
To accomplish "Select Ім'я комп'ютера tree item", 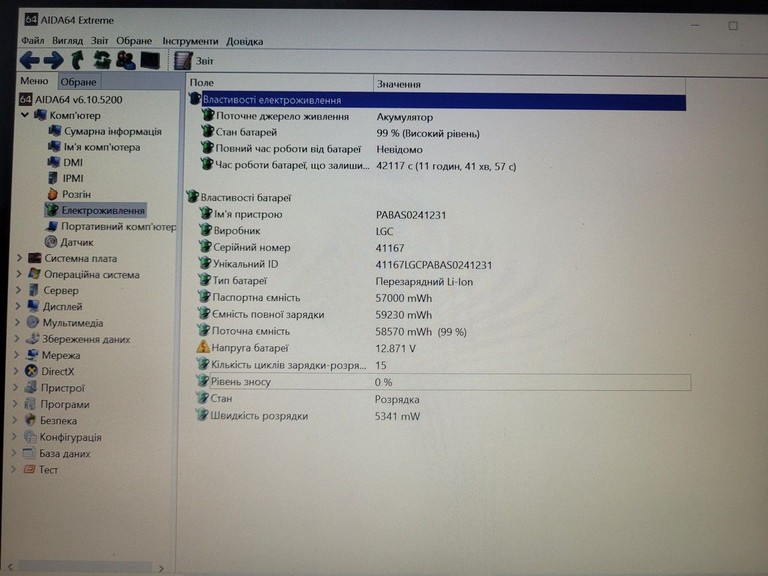I will (x=94, y=147).
